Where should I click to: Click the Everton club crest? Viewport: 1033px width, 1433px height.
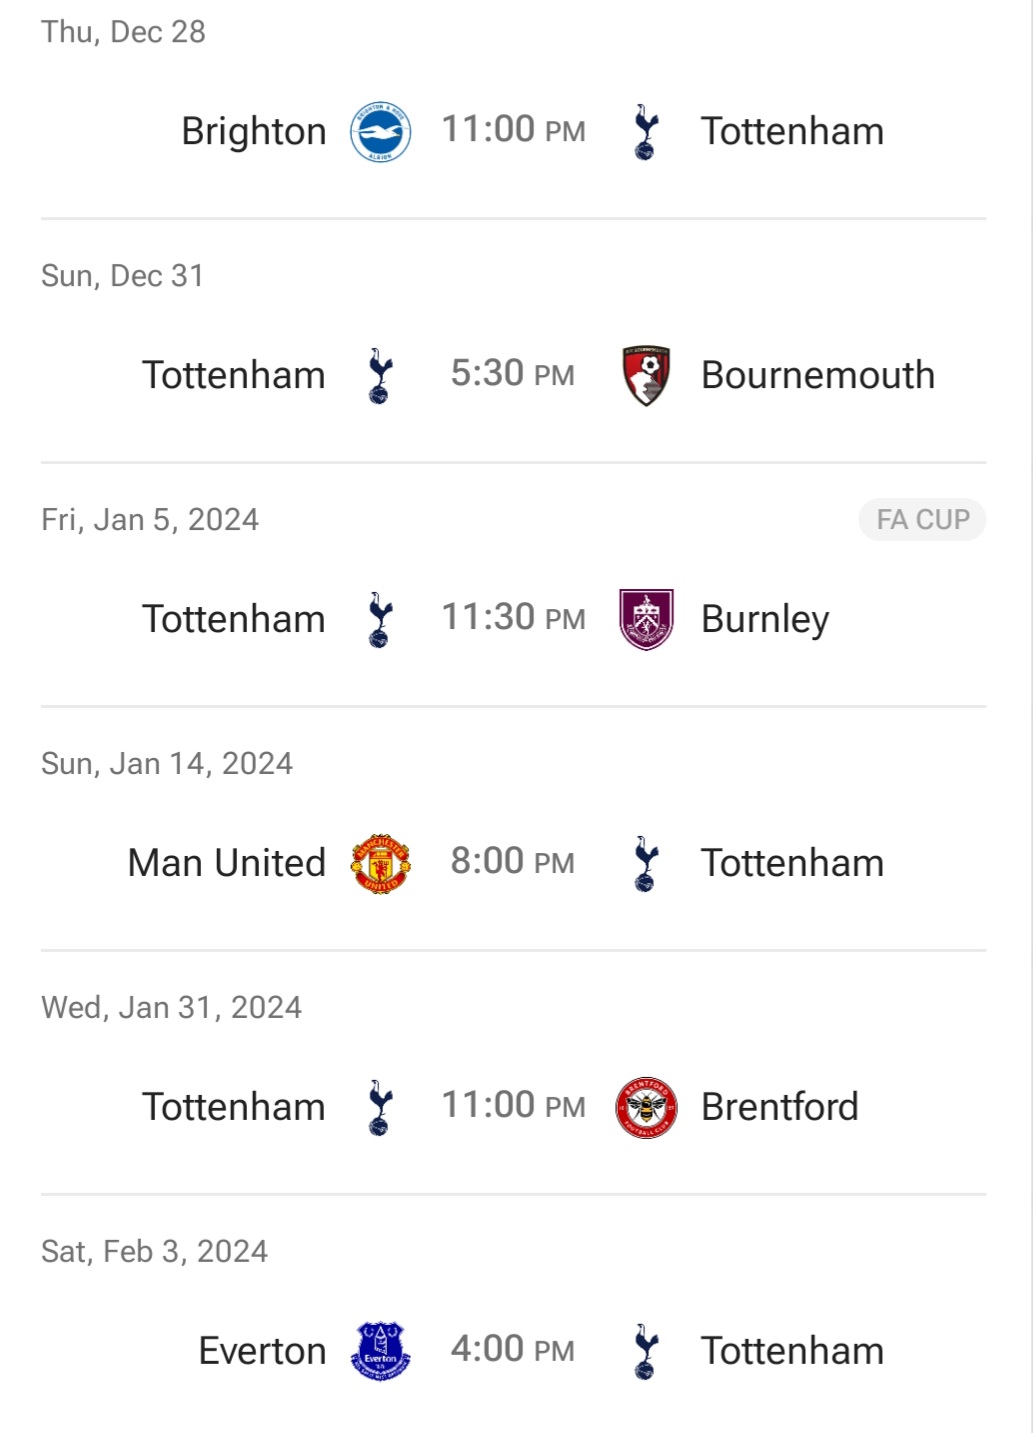(380, 1352)
